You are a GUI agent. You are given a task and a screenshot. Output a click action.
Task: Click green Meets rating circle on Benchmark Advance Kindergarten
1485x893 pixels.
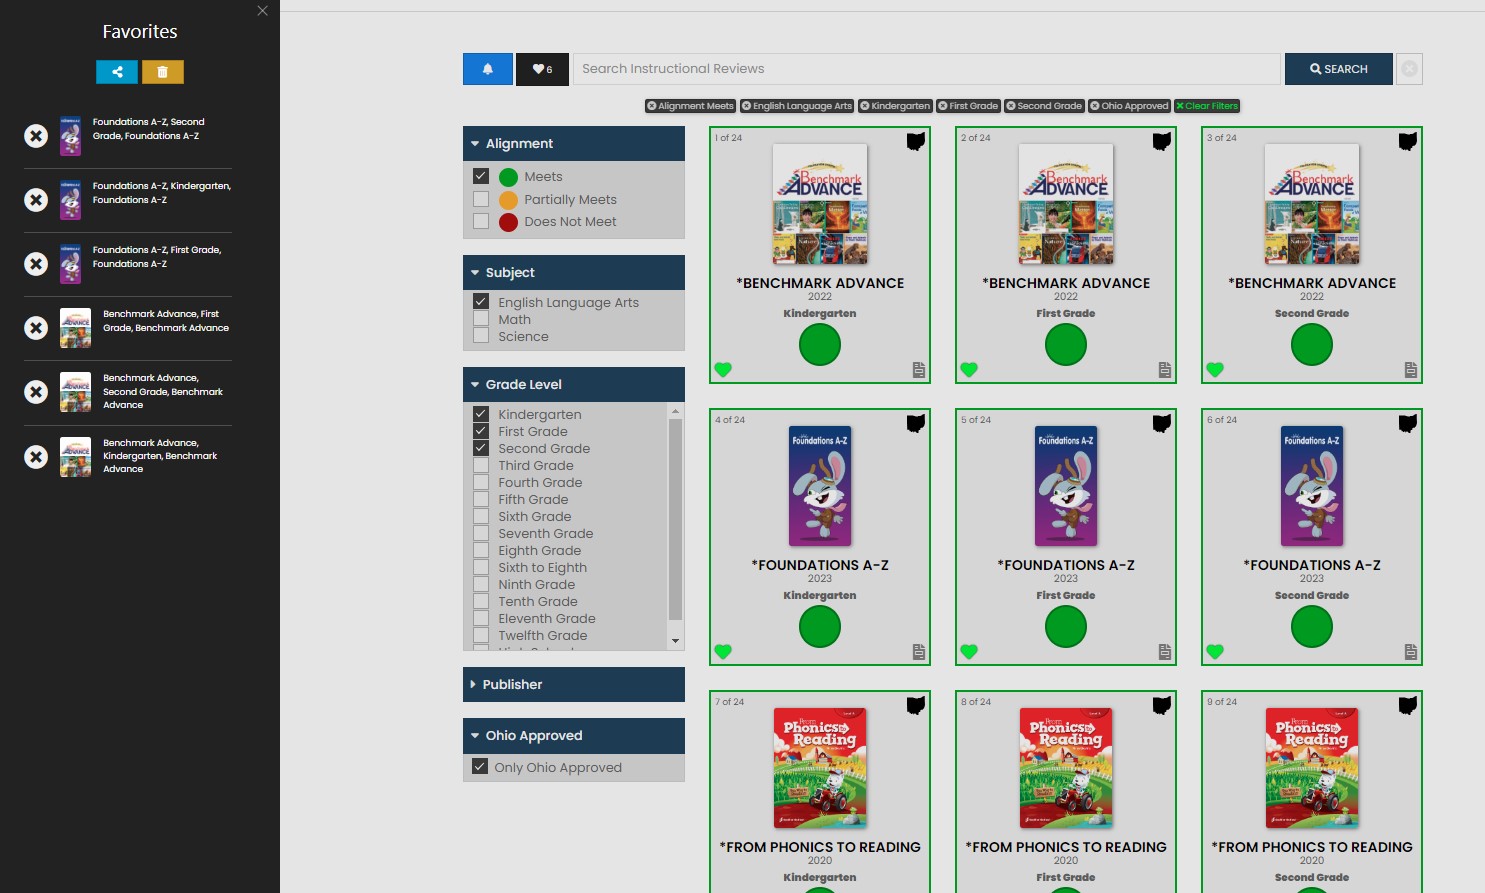tap(820, 345)
